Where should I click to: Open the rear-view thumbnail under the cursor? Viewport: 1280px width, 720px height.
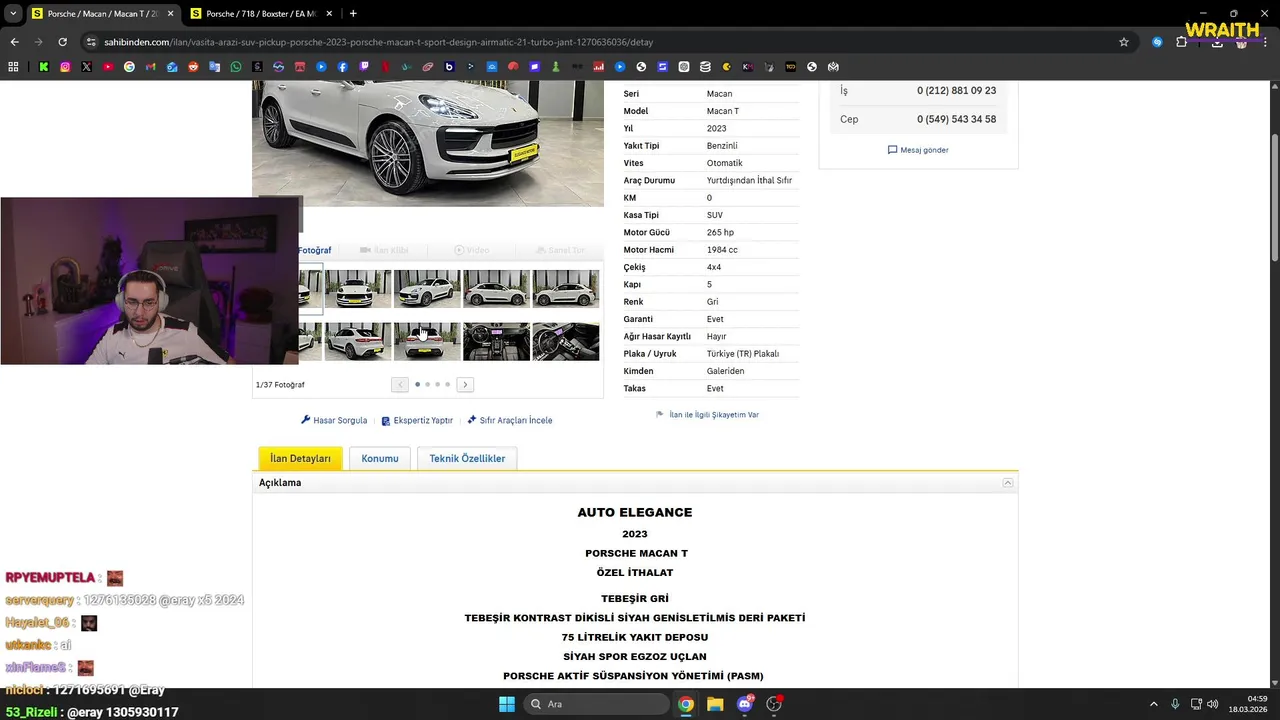(x=427, y=341)
